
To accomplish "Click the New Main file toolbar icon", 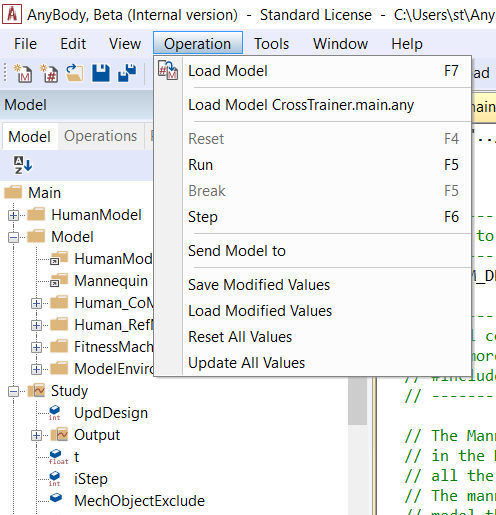I will 23,73.
